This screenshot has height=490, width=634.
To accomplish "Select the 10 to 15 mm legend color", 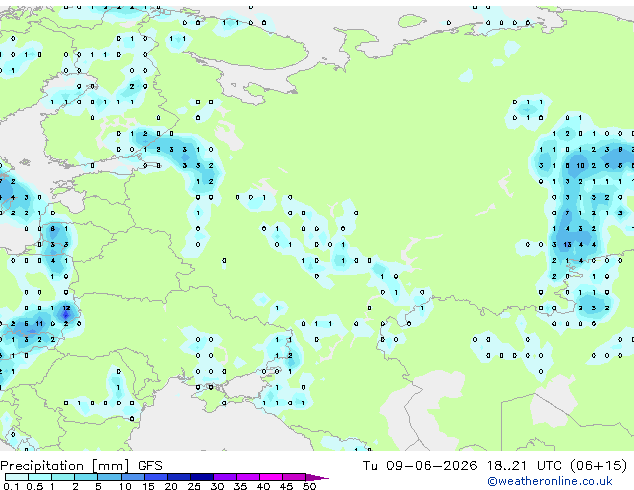I will [133, 477].
